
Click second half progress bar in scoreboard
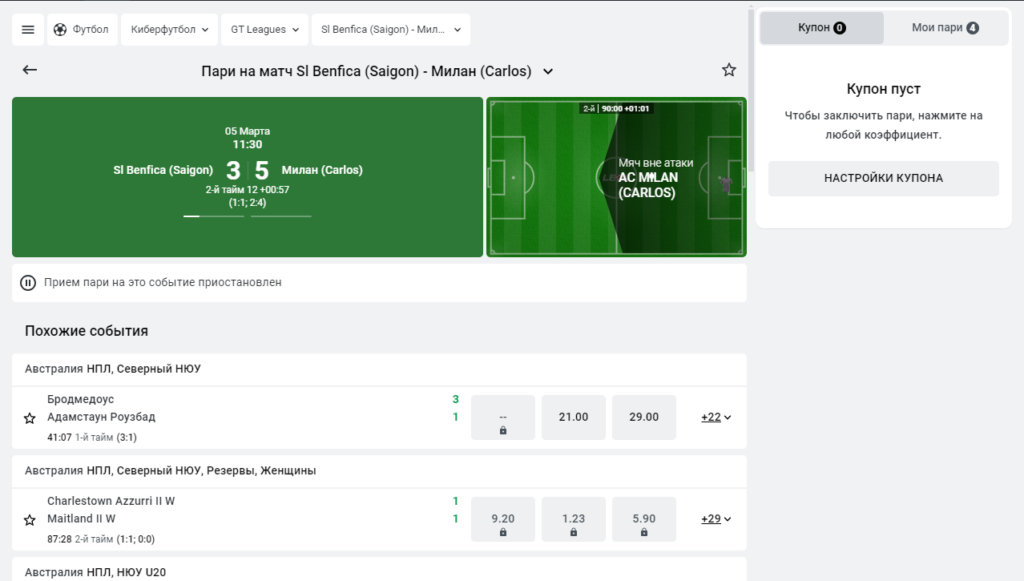[281, 216]
